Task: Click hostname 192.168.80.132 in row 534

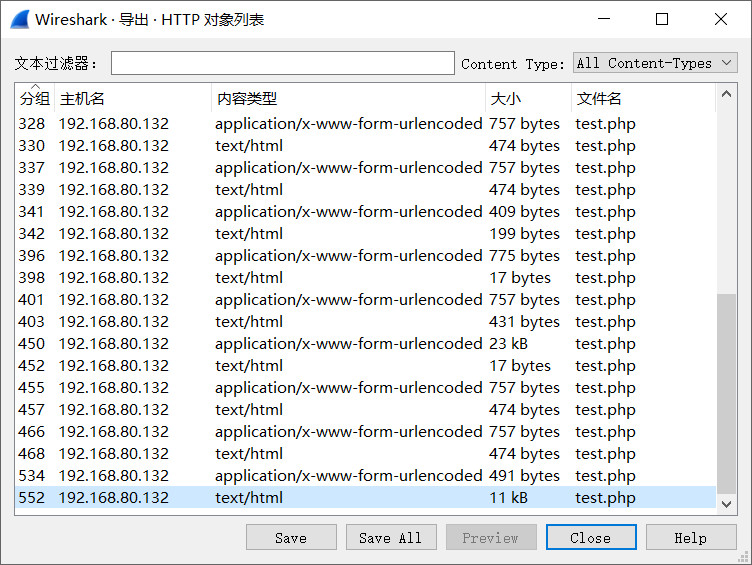Action: click(114, 476)
